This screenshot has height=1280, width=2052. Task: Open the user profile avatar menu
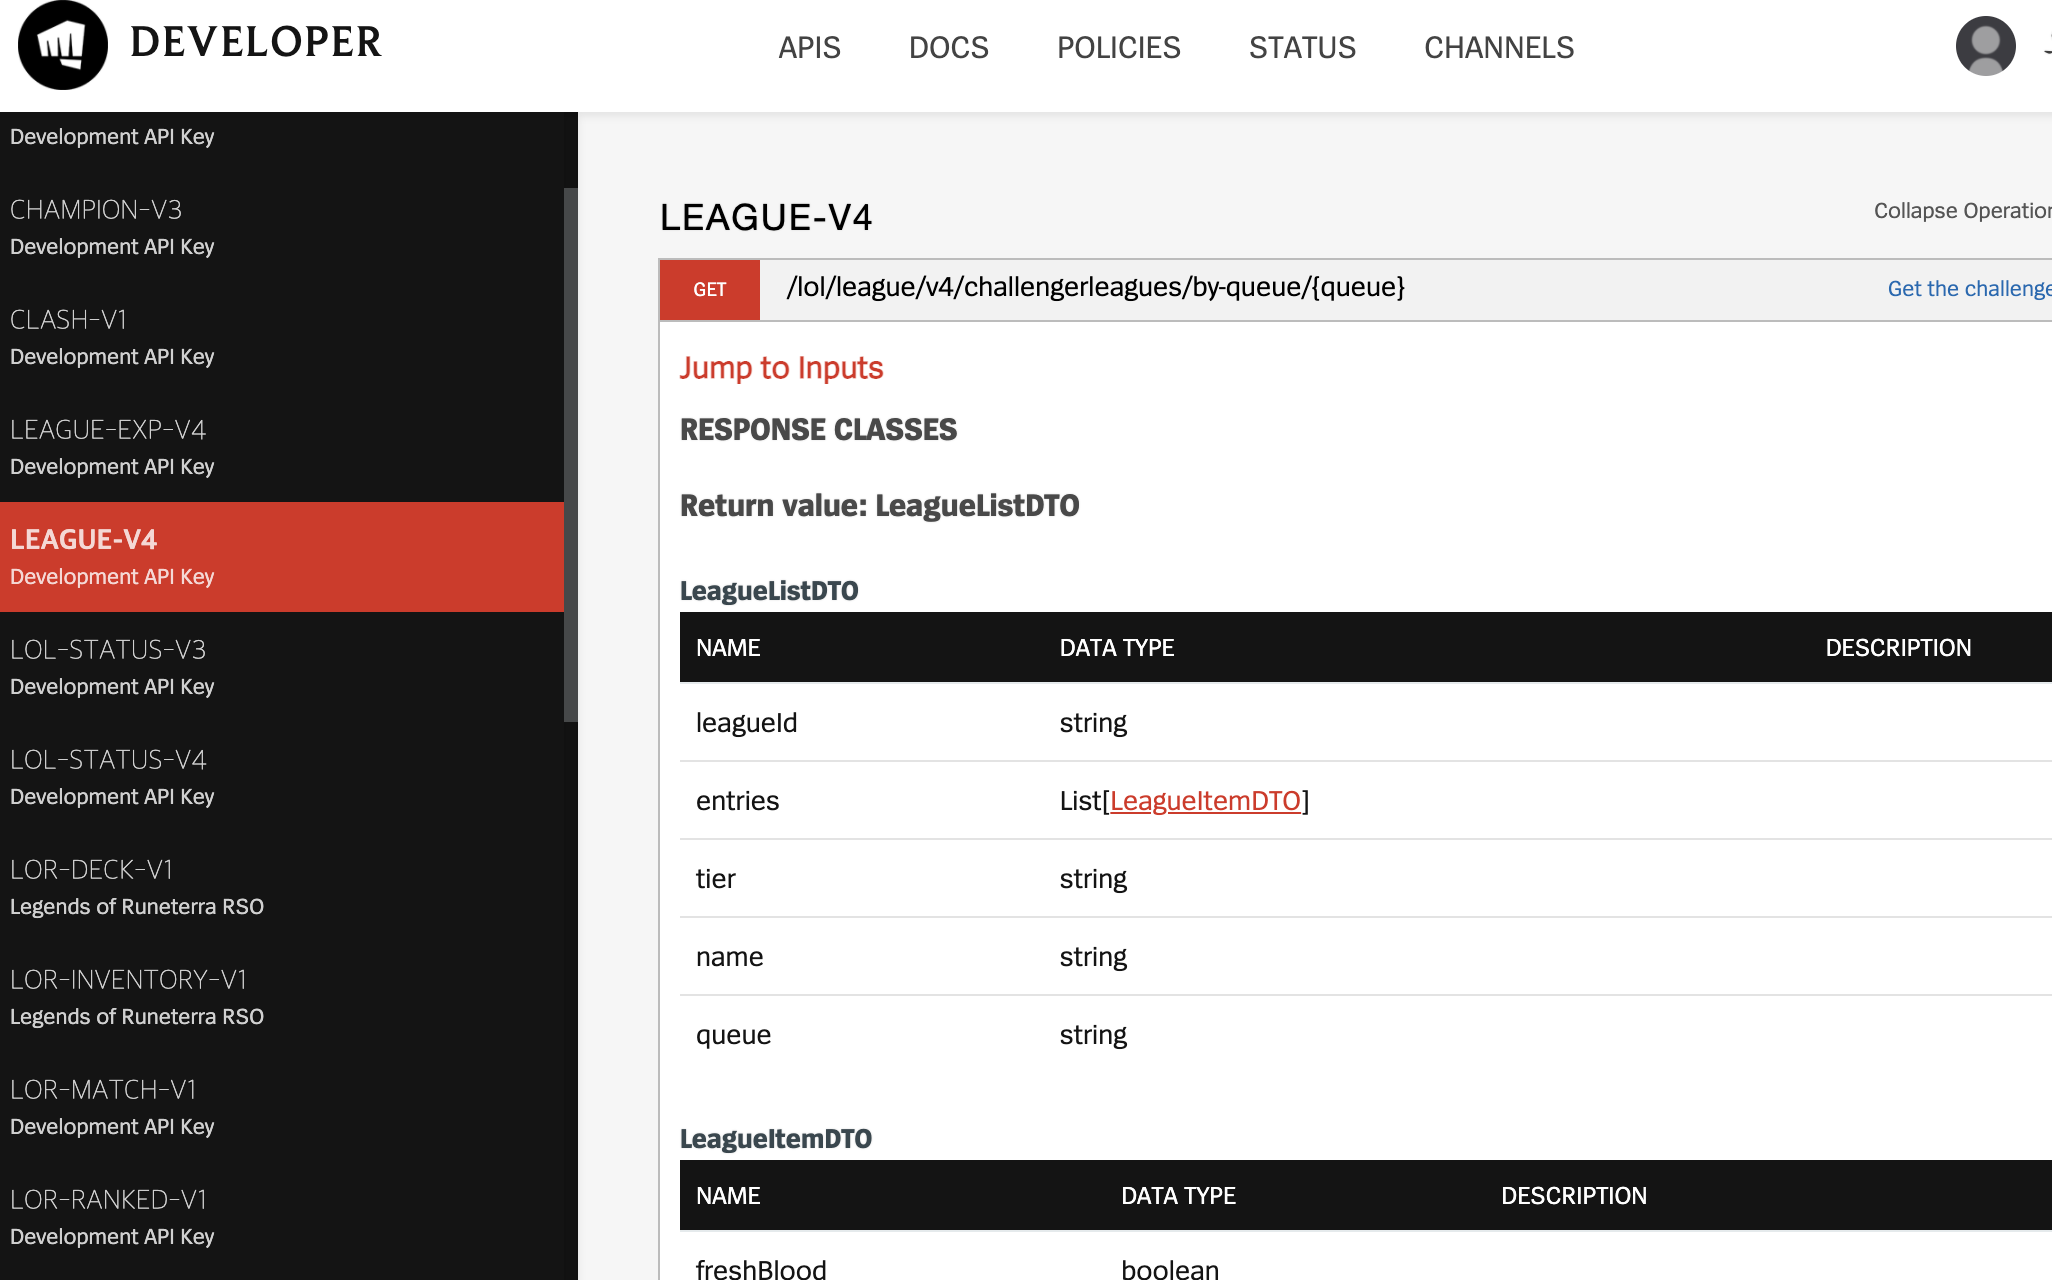(1985, 45)
